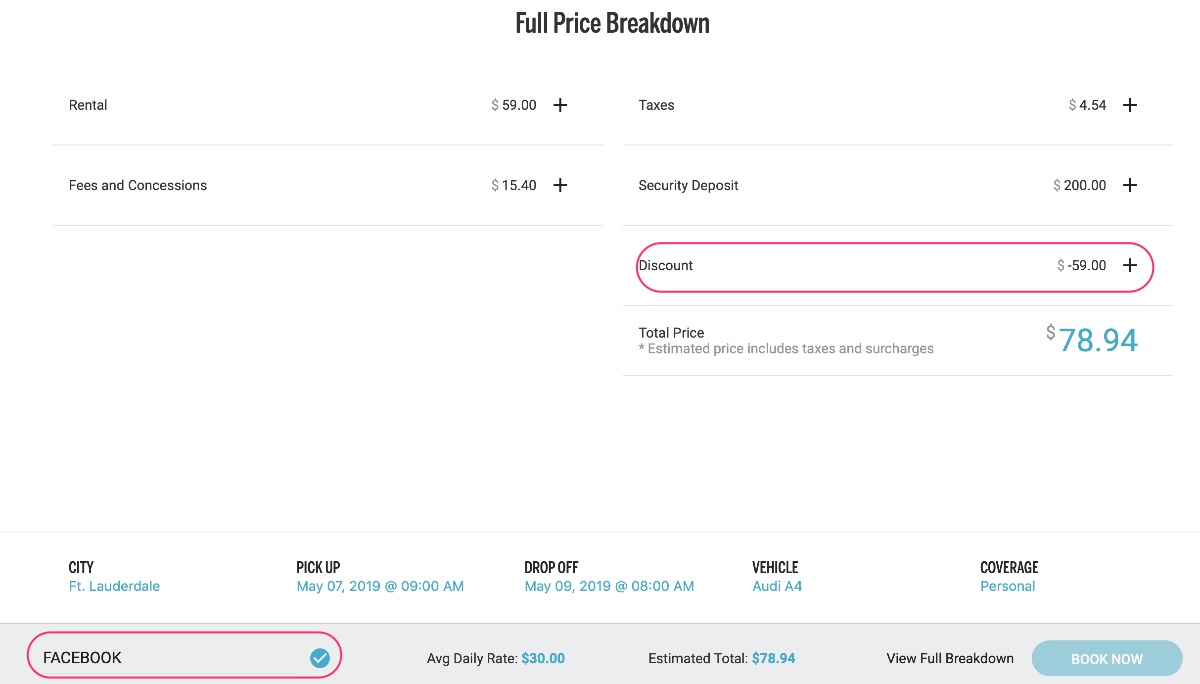Image resolution: width=1200 pixels, height=684 pixels.
Task: Change the Audi A4 vehicle selection
Action: (x=777, y=586)
